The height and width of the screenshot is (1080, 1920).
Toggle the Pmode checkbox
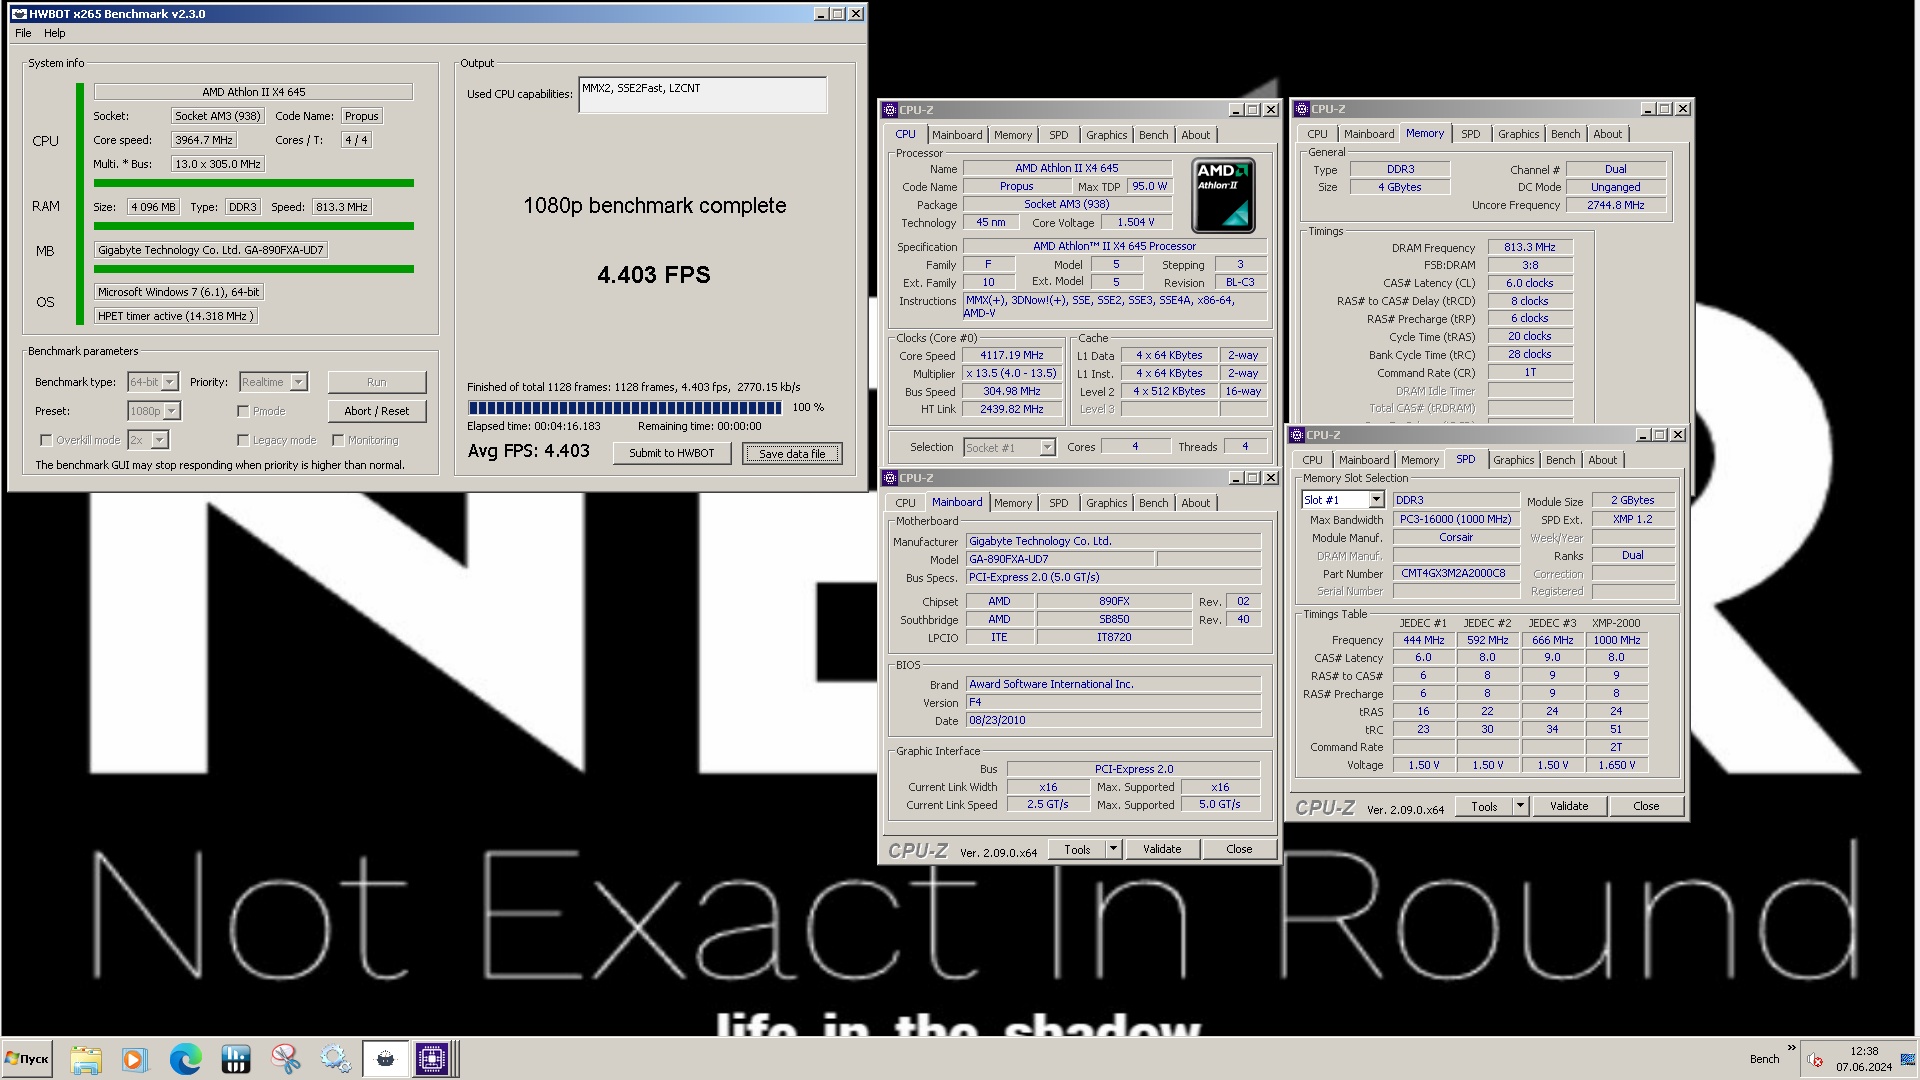pos(243,411)
